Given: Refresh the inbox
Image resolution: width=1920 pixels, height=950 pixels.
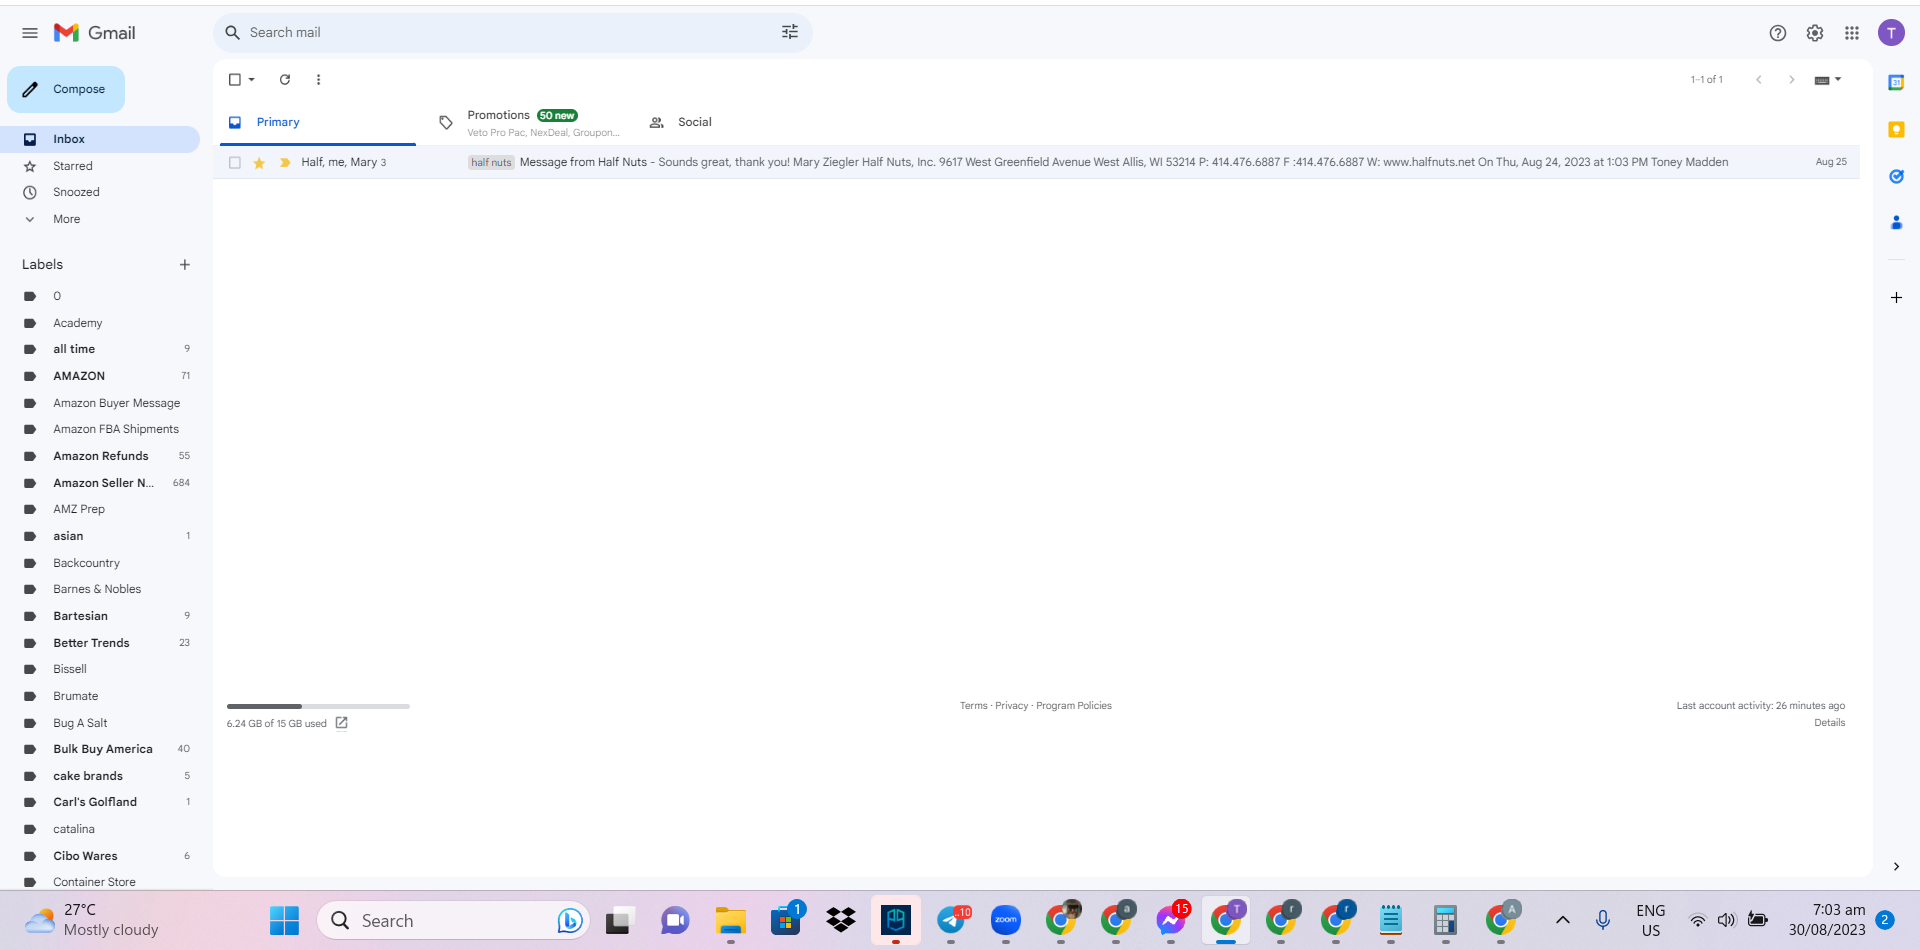Looking at the screenshot, I should [x=285, y=79].
